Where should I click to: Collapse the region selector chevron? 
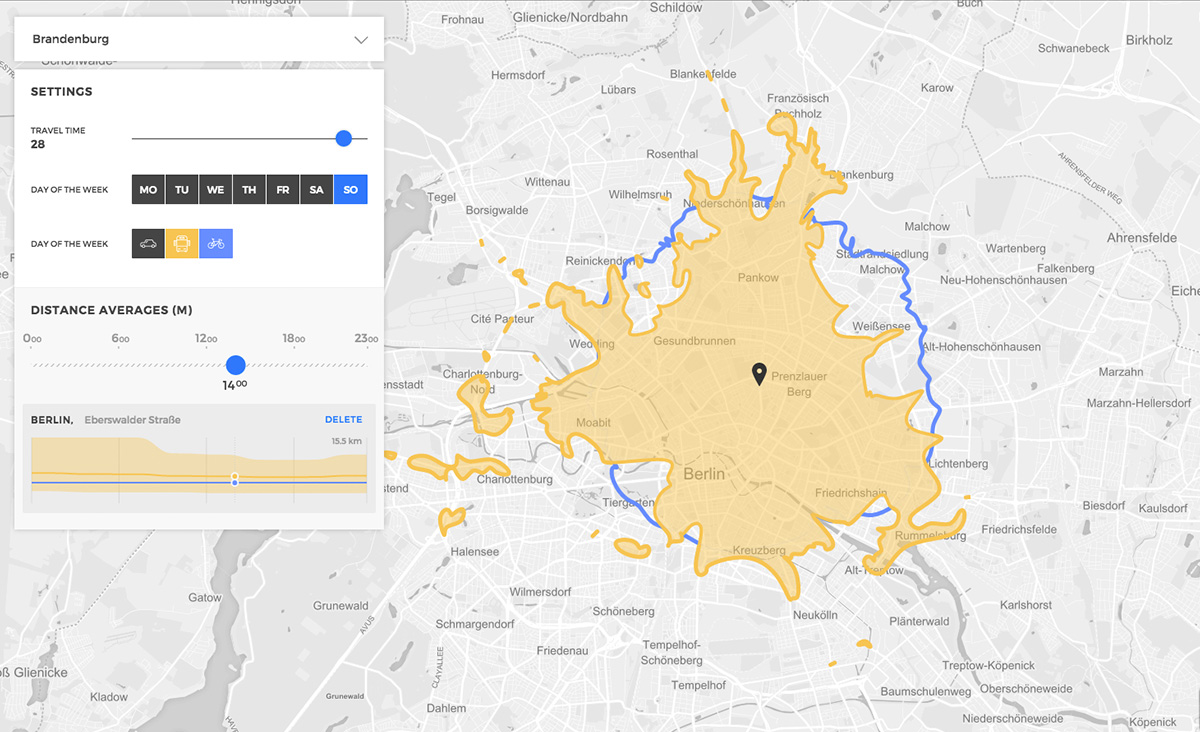click(x=362, y=39)
